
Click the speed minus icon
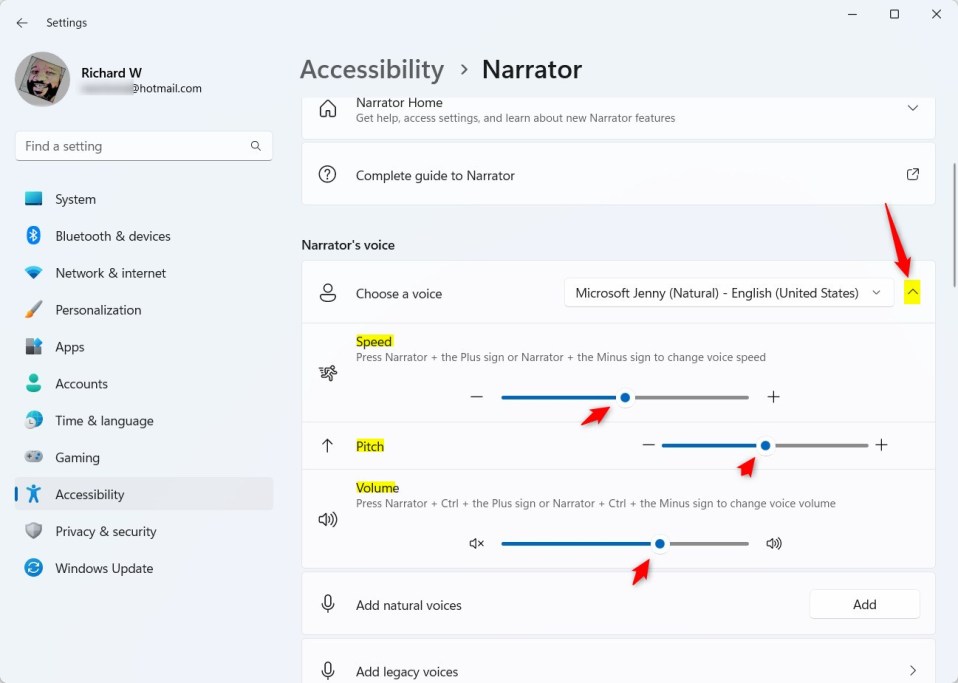pyautogui.click(x=477, y=397)
